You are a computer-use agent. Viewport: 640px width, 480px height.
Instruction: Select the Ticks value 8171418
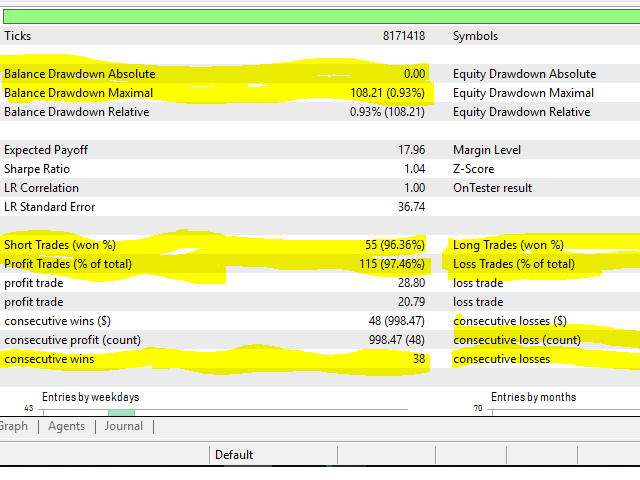(x=404, y=36)
